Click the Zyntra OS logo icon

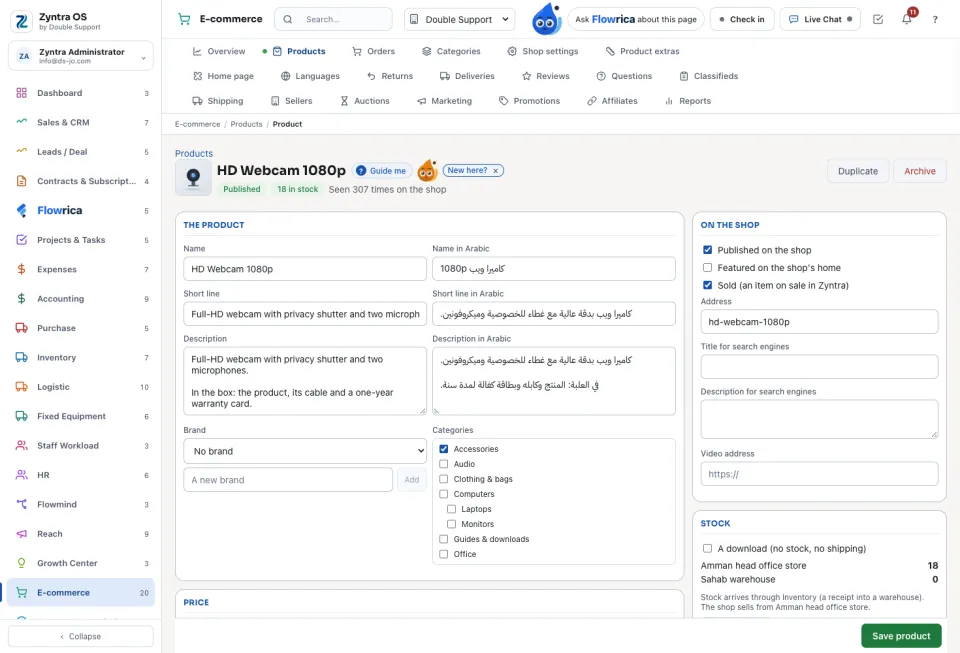tap(21, 21)
